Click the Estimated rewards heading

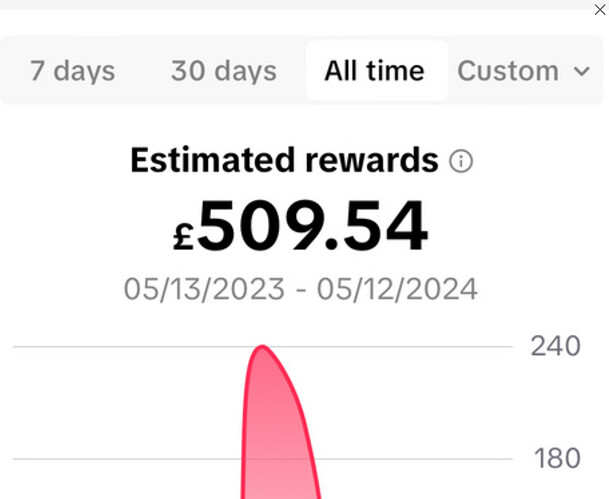click(284, 160)
